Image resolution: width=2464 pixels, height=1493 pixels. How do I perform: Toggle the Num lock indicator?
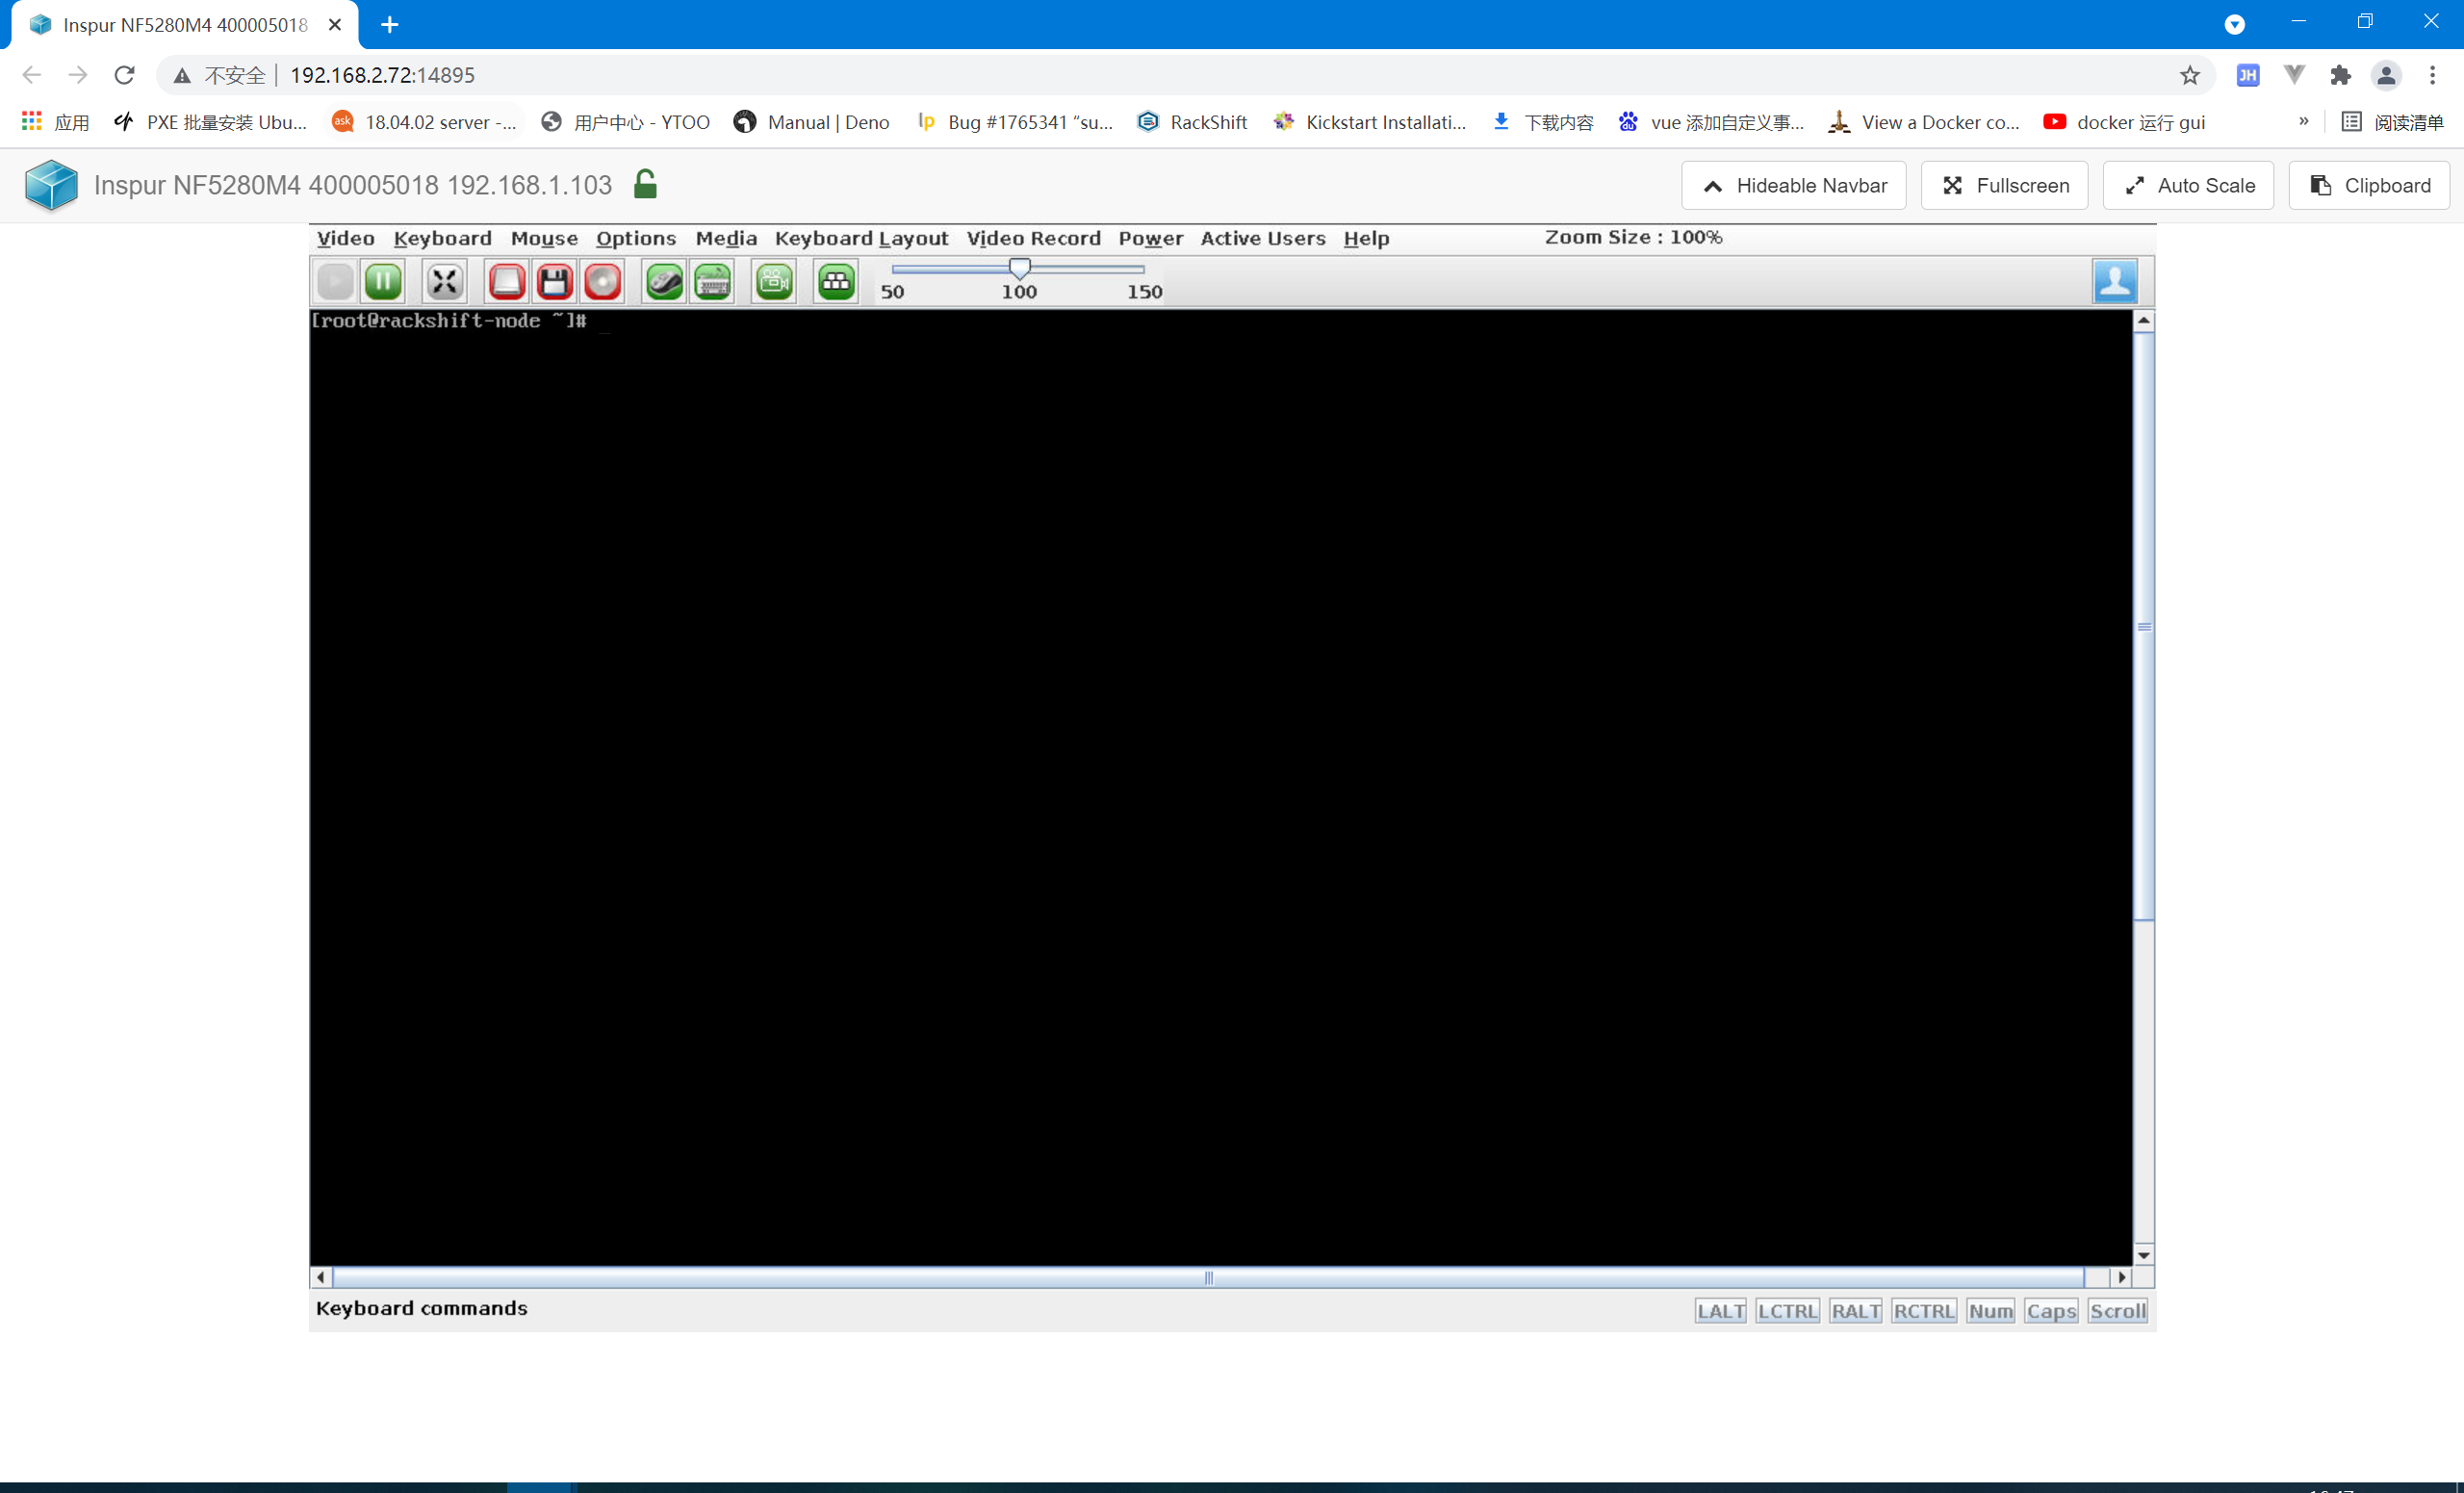coord(1990,1311)
